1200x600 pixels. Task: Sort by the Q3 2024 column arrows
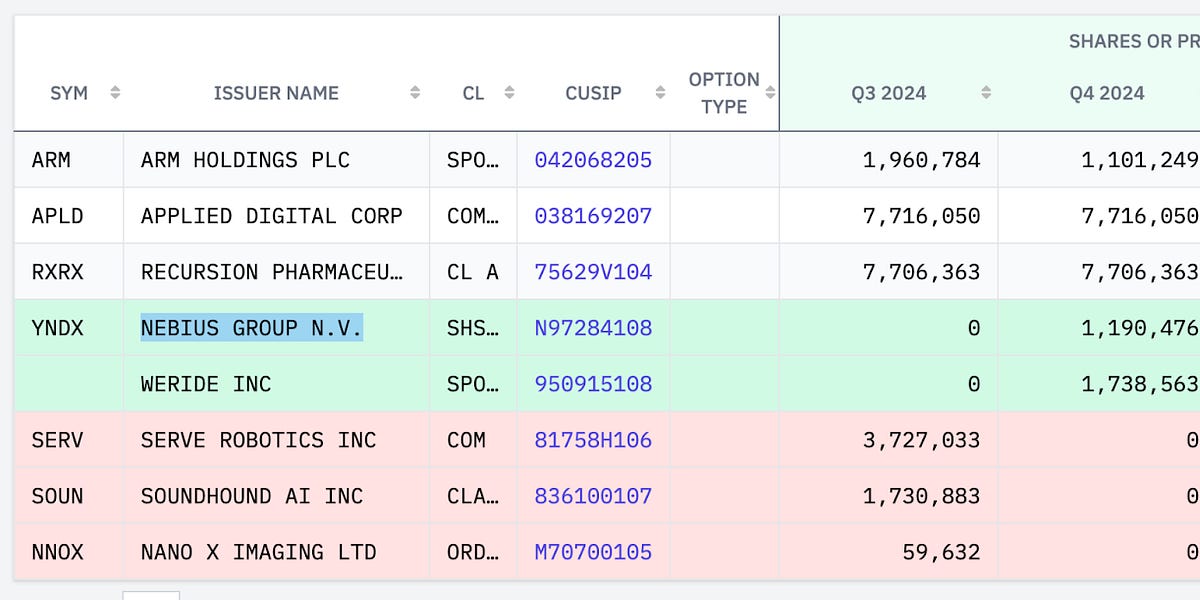[x=986, y=93]
